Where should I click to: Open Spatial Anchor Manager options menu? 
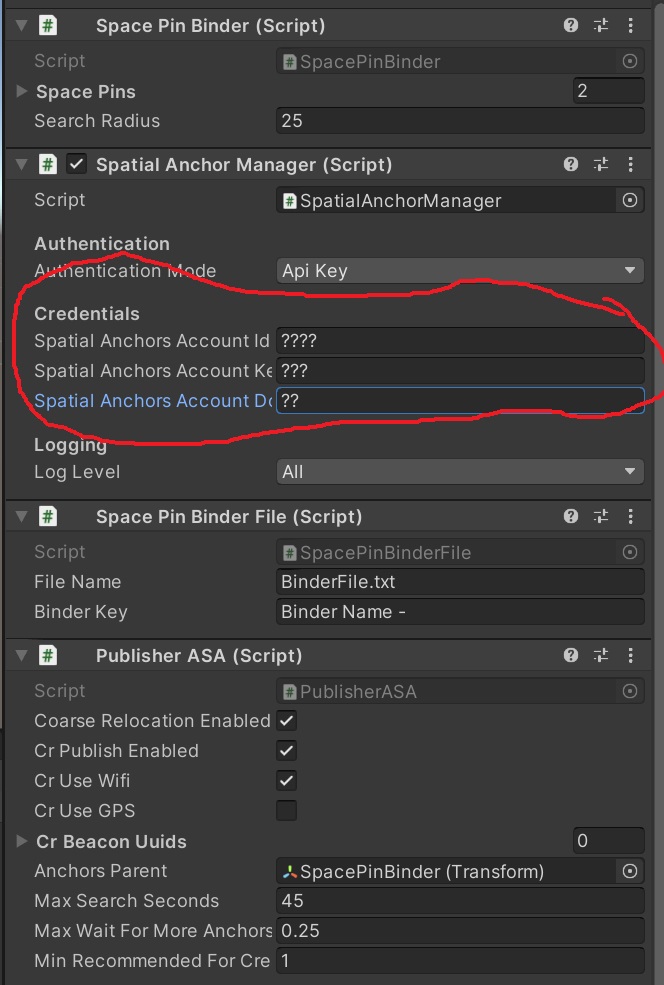pos(630,164)
